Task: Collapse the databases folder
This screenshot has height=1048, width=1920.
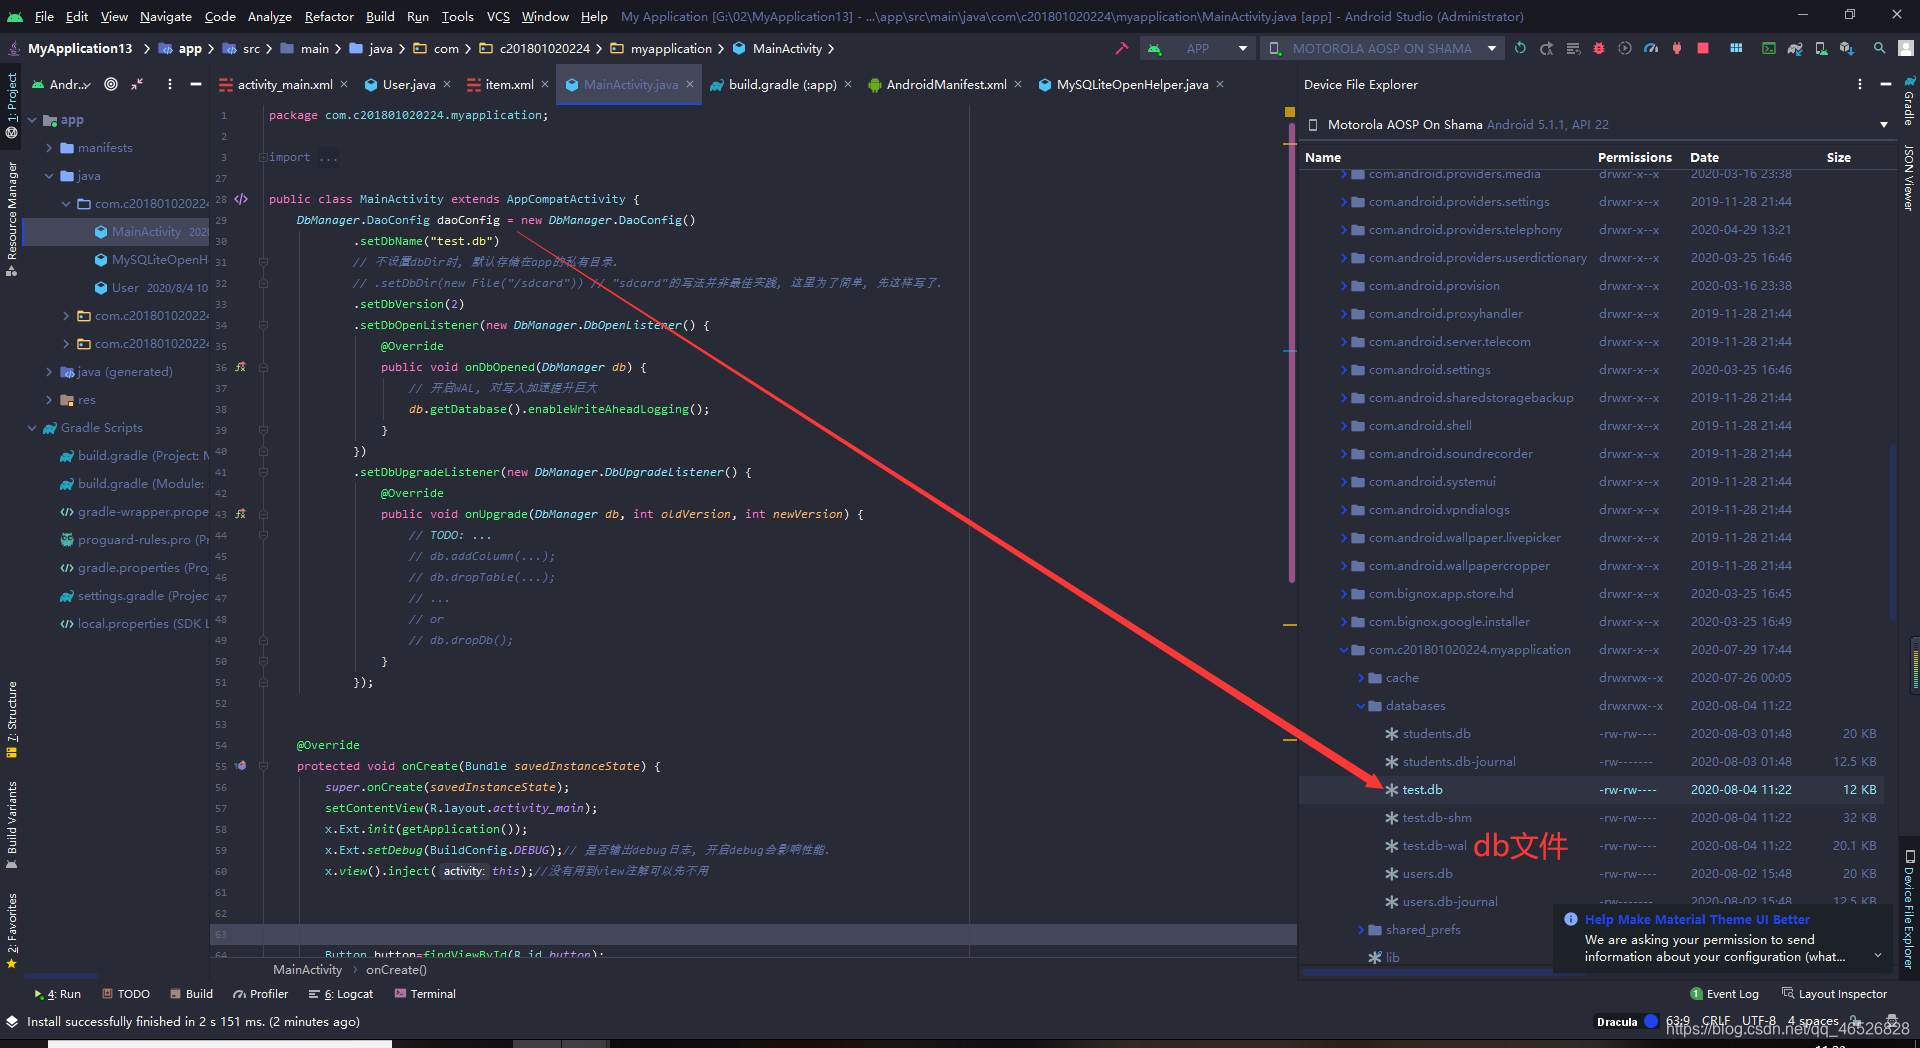Action: click(1361, 706)
